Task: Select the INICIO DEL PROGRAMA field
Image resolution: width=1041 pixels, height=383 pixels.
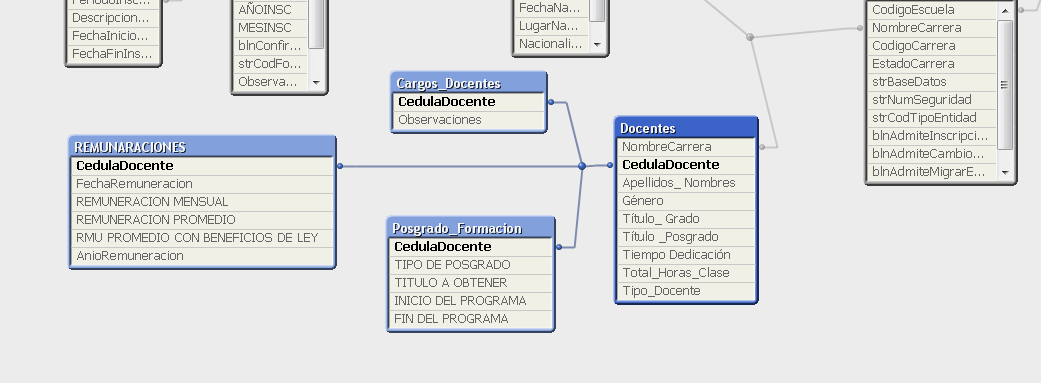Action: [x=471, y=301]
